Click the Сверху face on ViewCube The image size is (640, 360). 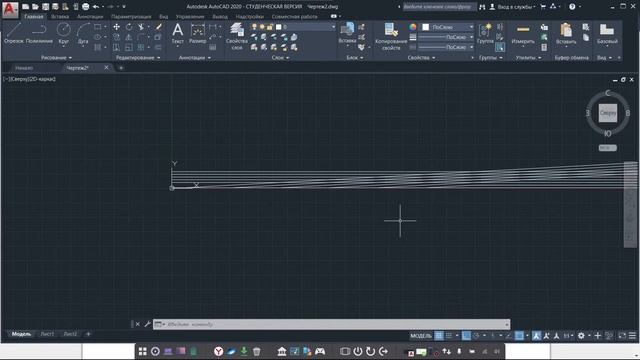608,113
